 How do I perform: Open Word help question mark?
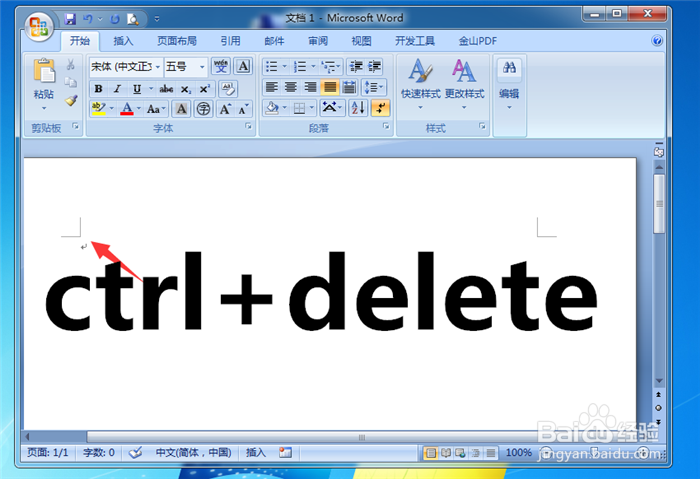pyautogui.click(x=657, y=41)
